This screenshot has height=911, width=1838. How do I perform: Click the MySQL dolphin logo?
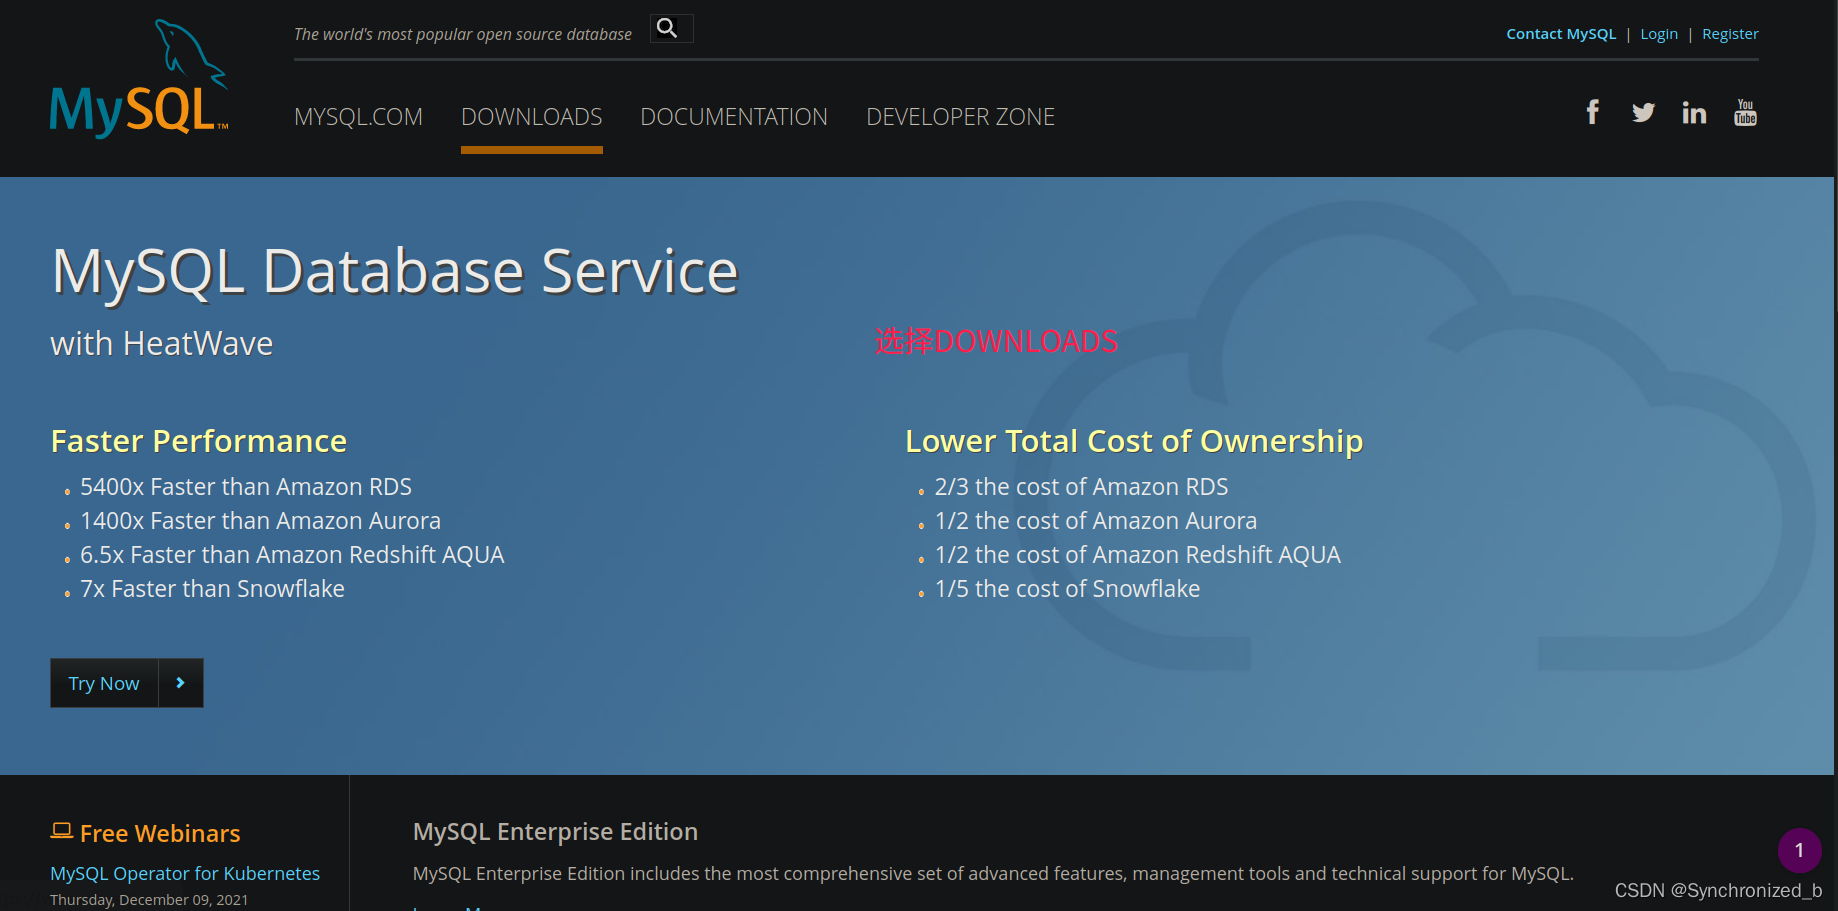coord(139,78)
